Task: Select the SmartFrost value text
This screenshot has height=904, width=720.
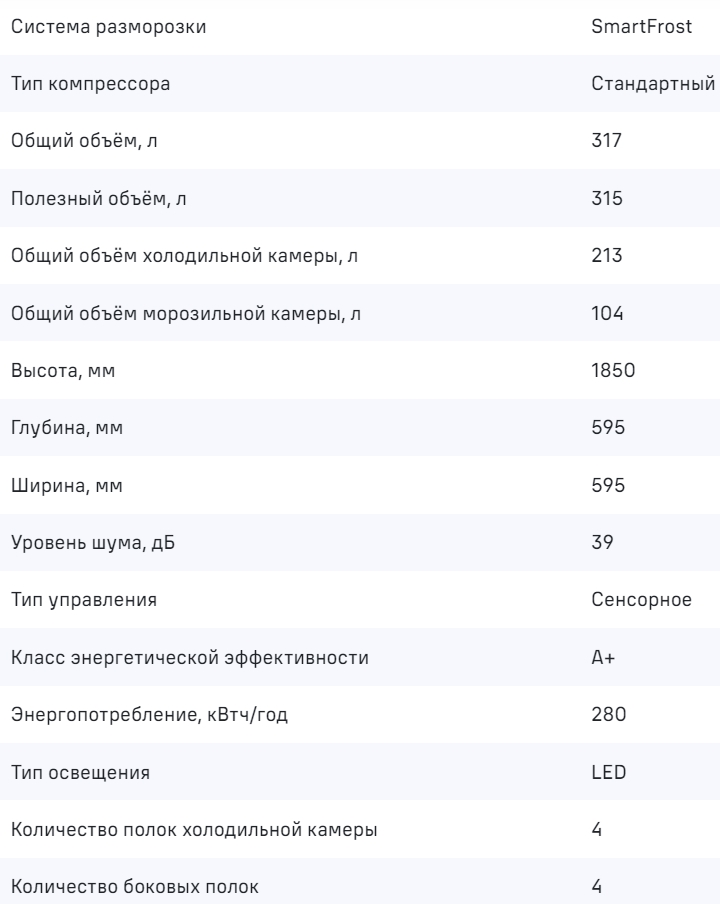Action: pyautogui.click(x=641, y=27)
